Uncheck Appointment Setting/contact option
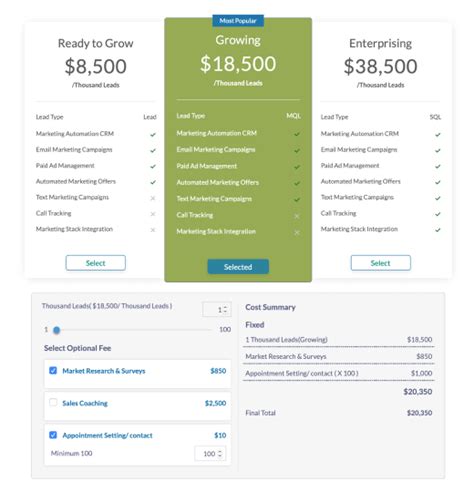474x501 pixels. pos(53,435)
